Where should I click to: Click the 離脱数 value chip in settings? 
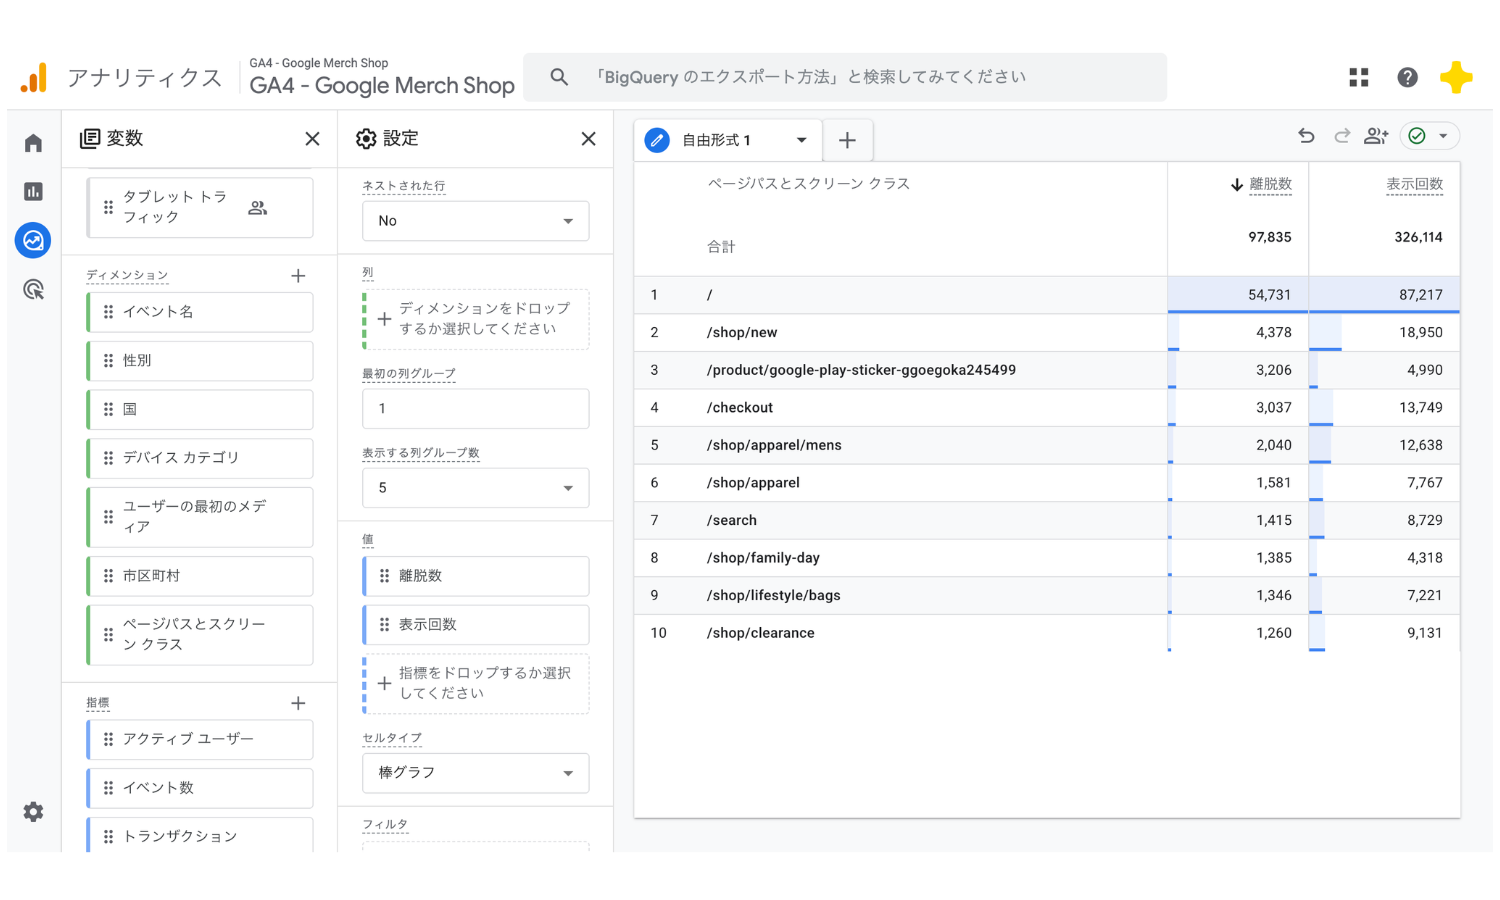pos(475,576)
